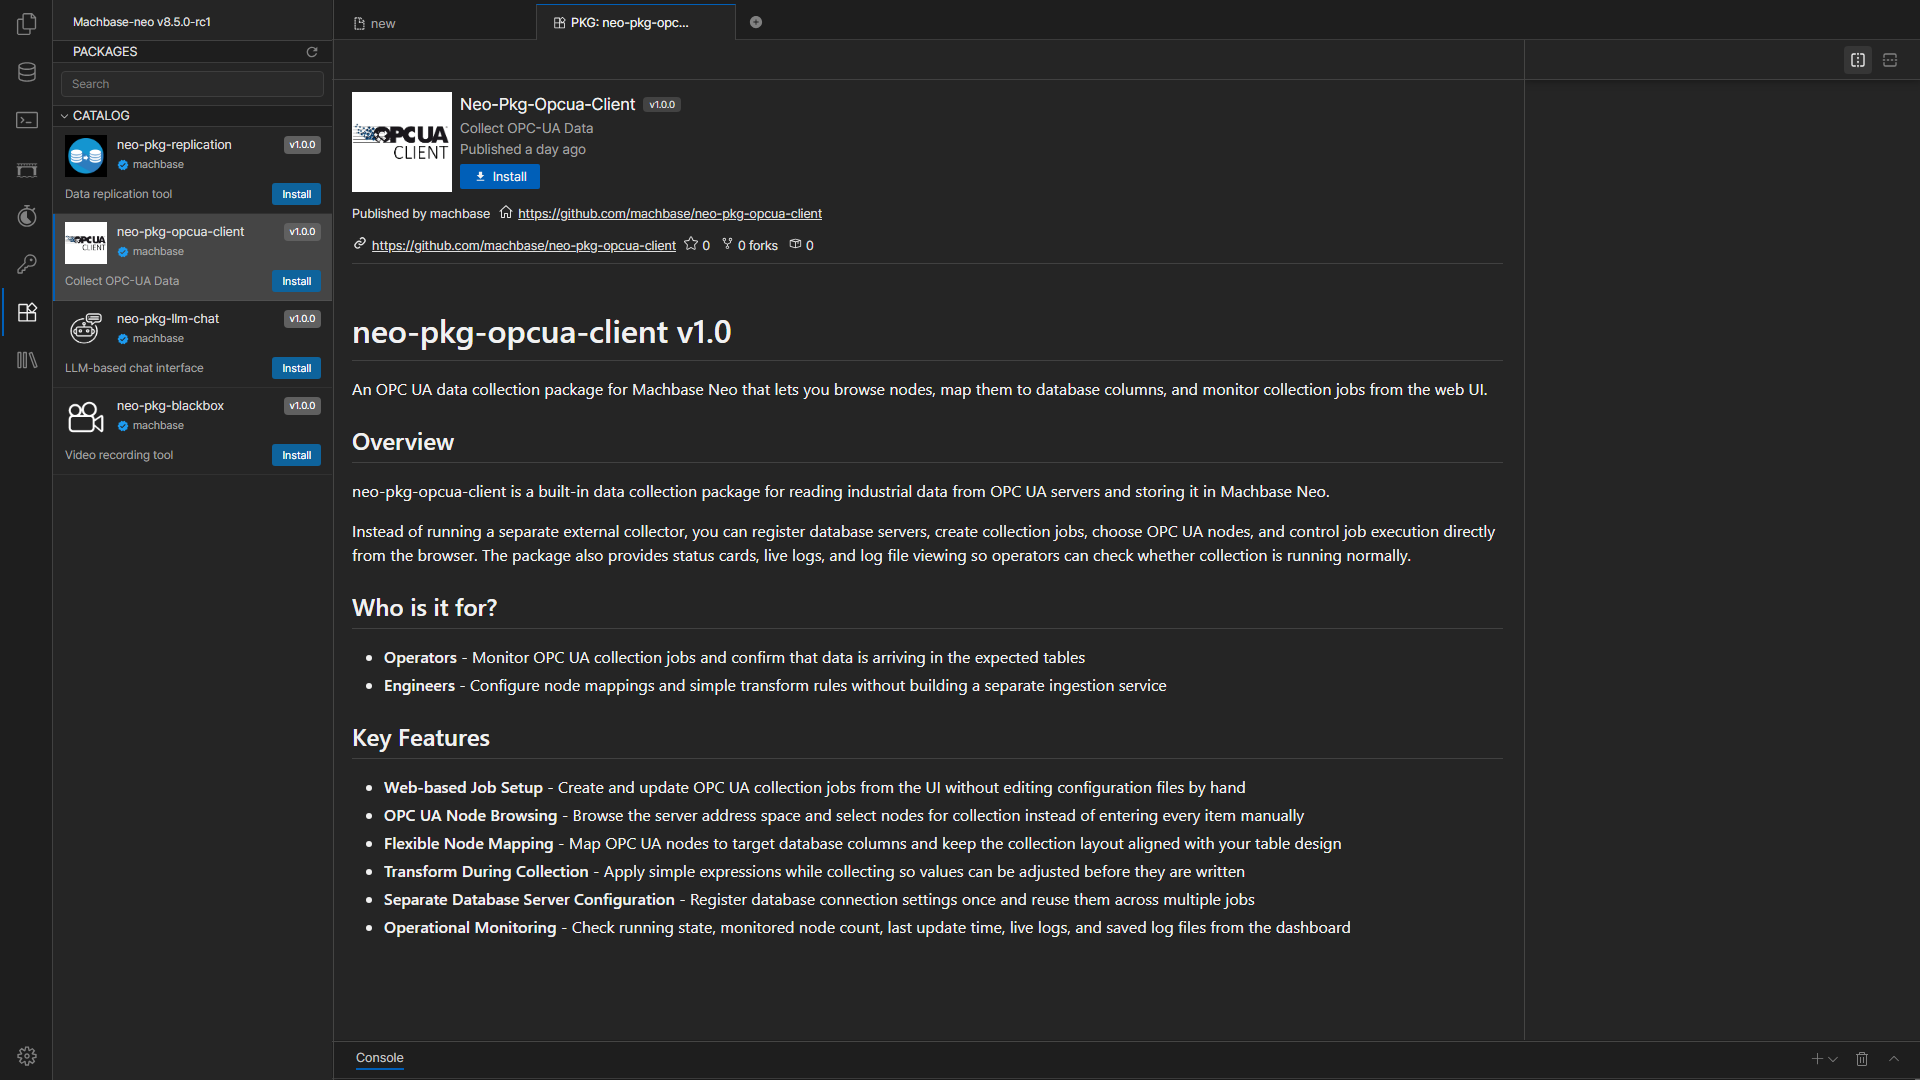Install neo-pkg-llm-chat from the catalog

pyautogui.click(x=296, y=368)
